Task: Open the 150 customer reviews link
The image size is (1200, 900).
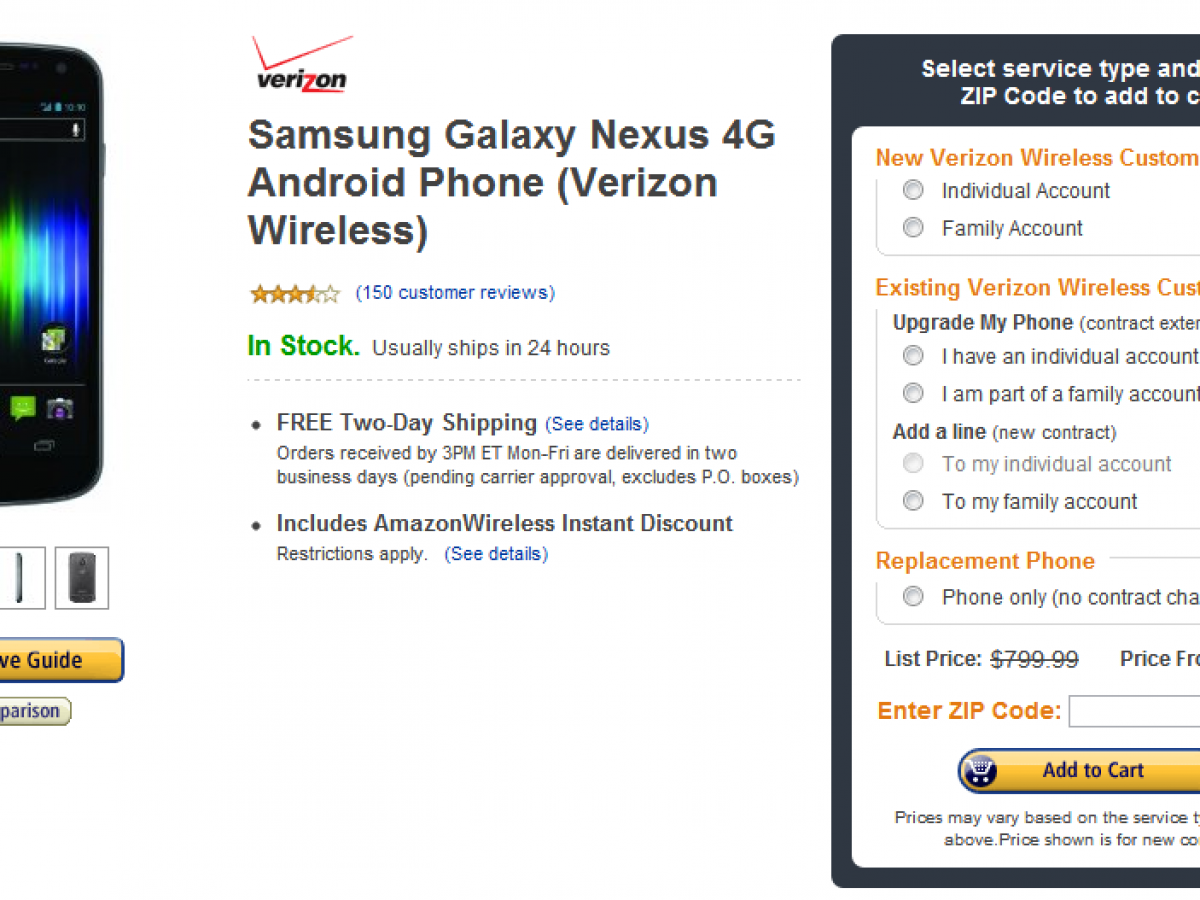Action: click(x=455, y=293)
